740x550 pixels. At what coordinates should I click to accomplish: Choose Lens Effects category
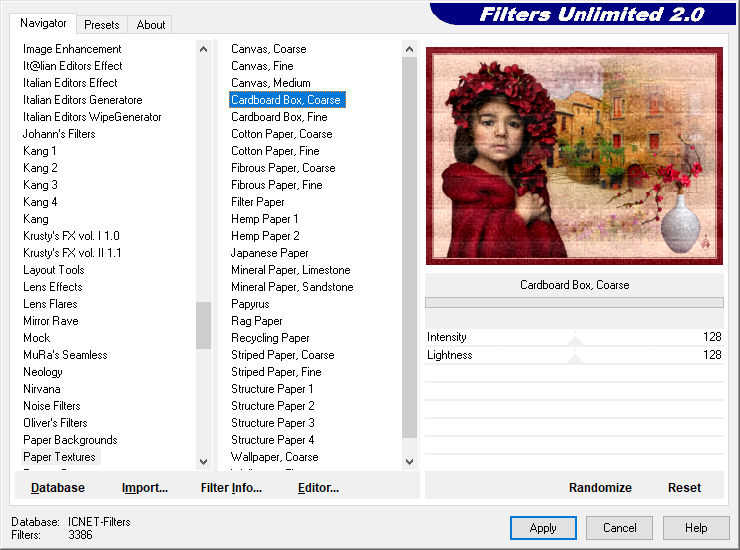click(52, 287)
